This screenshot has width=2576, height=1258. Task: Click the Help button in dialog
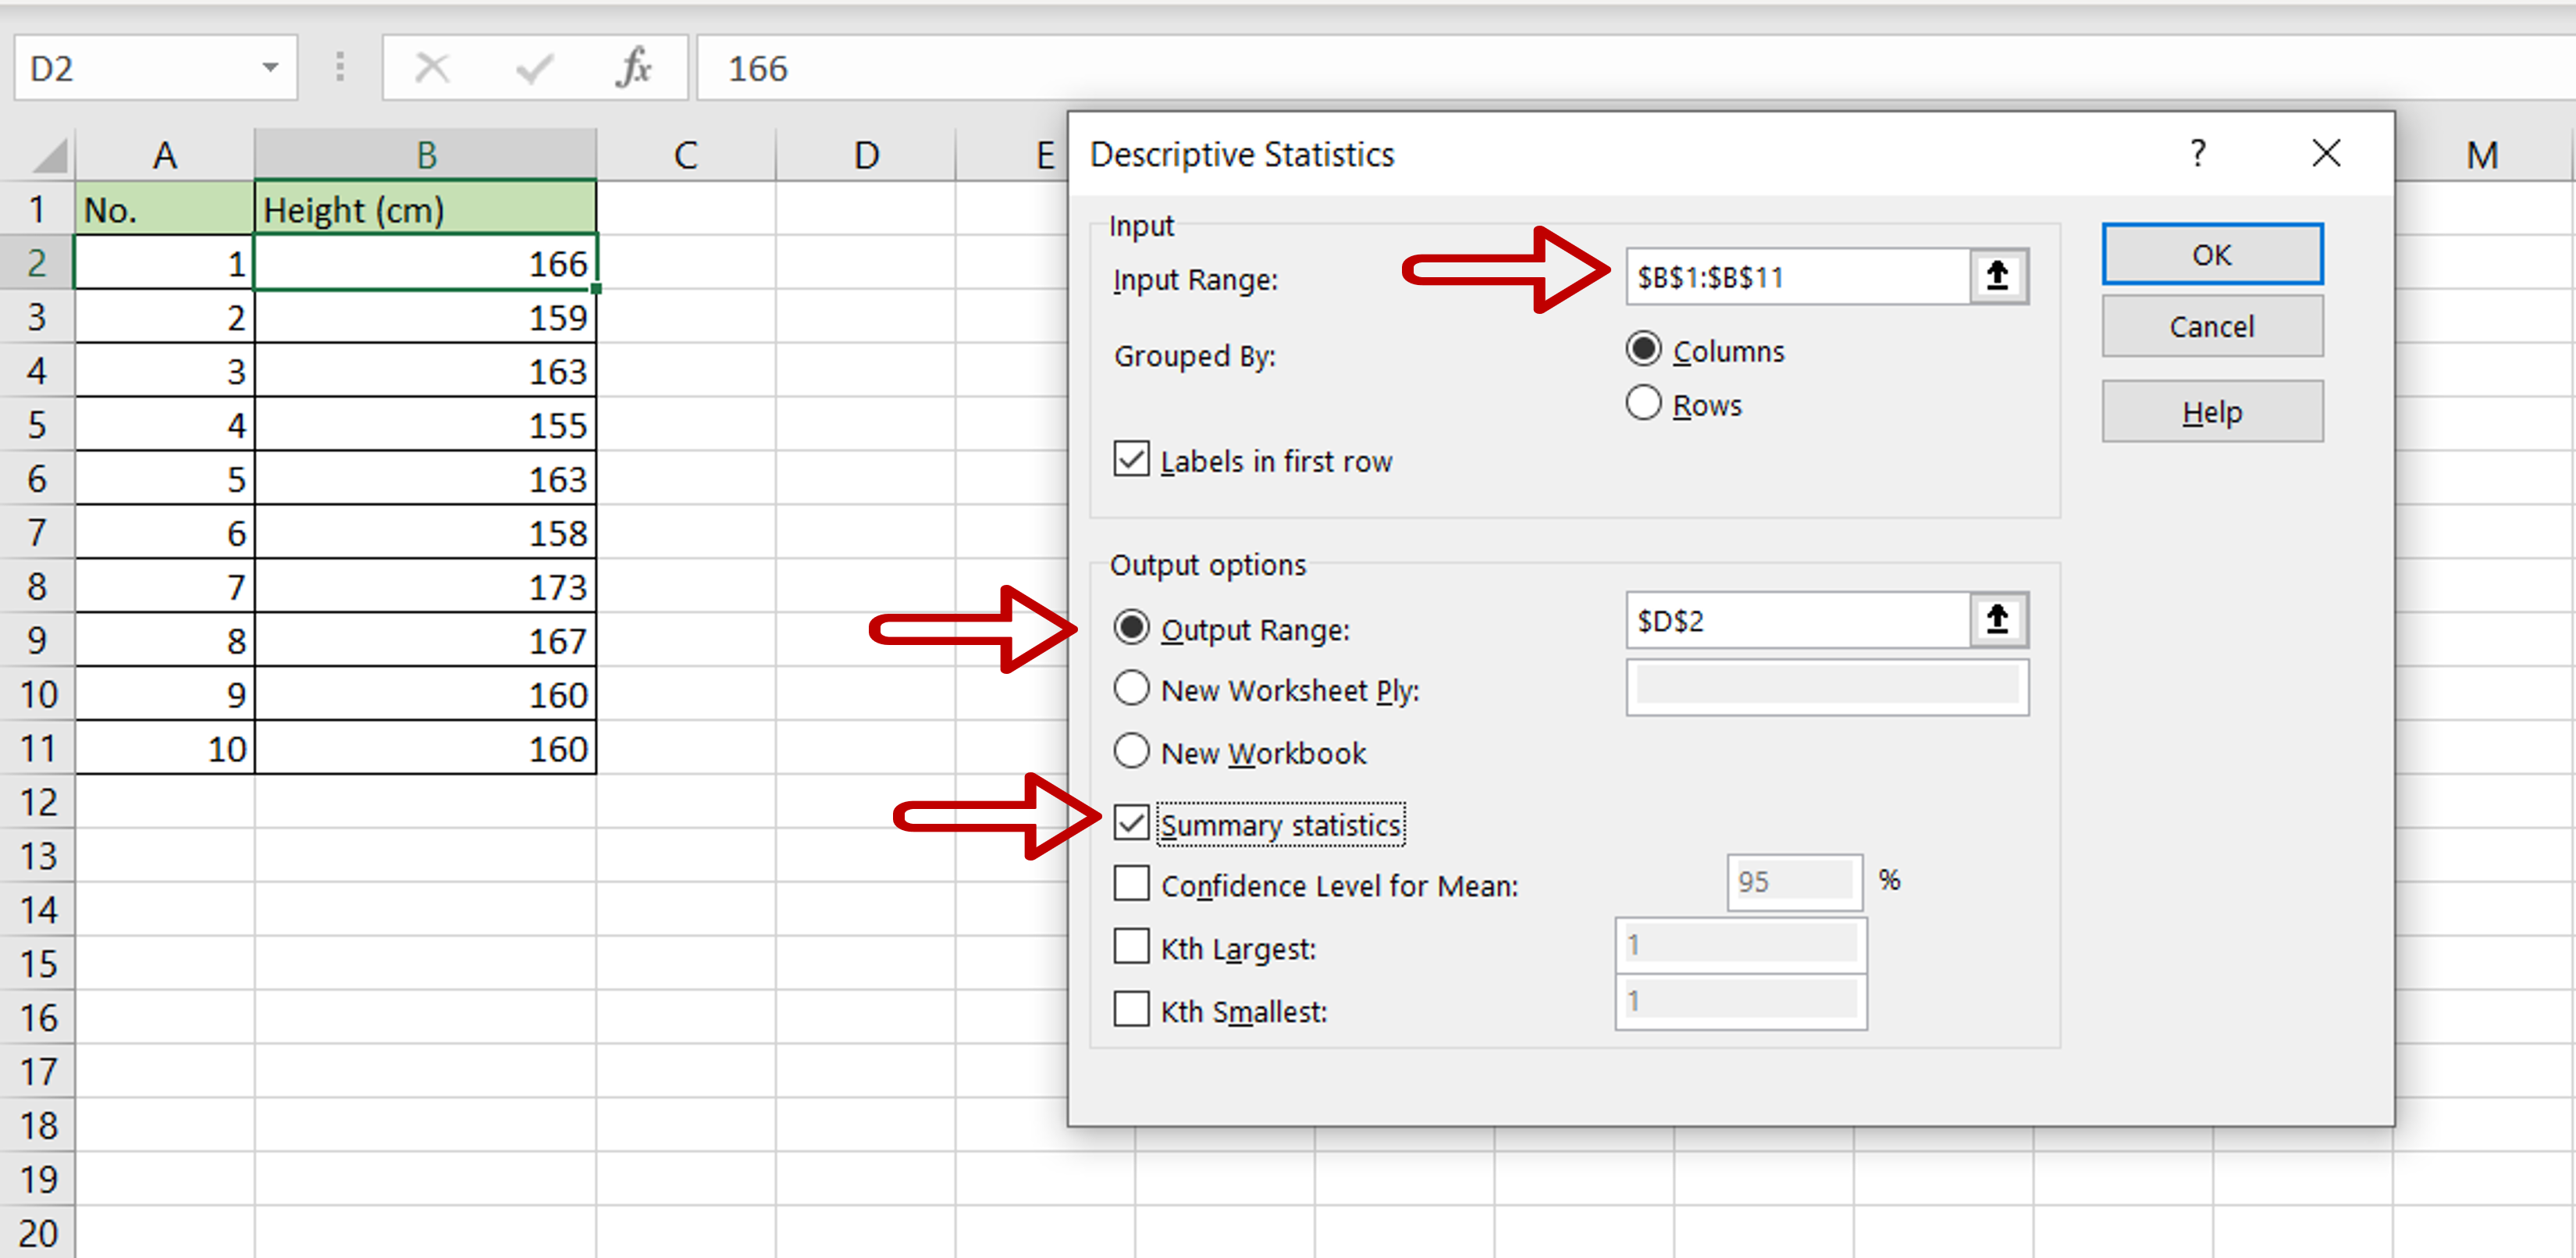point(2211,412)
